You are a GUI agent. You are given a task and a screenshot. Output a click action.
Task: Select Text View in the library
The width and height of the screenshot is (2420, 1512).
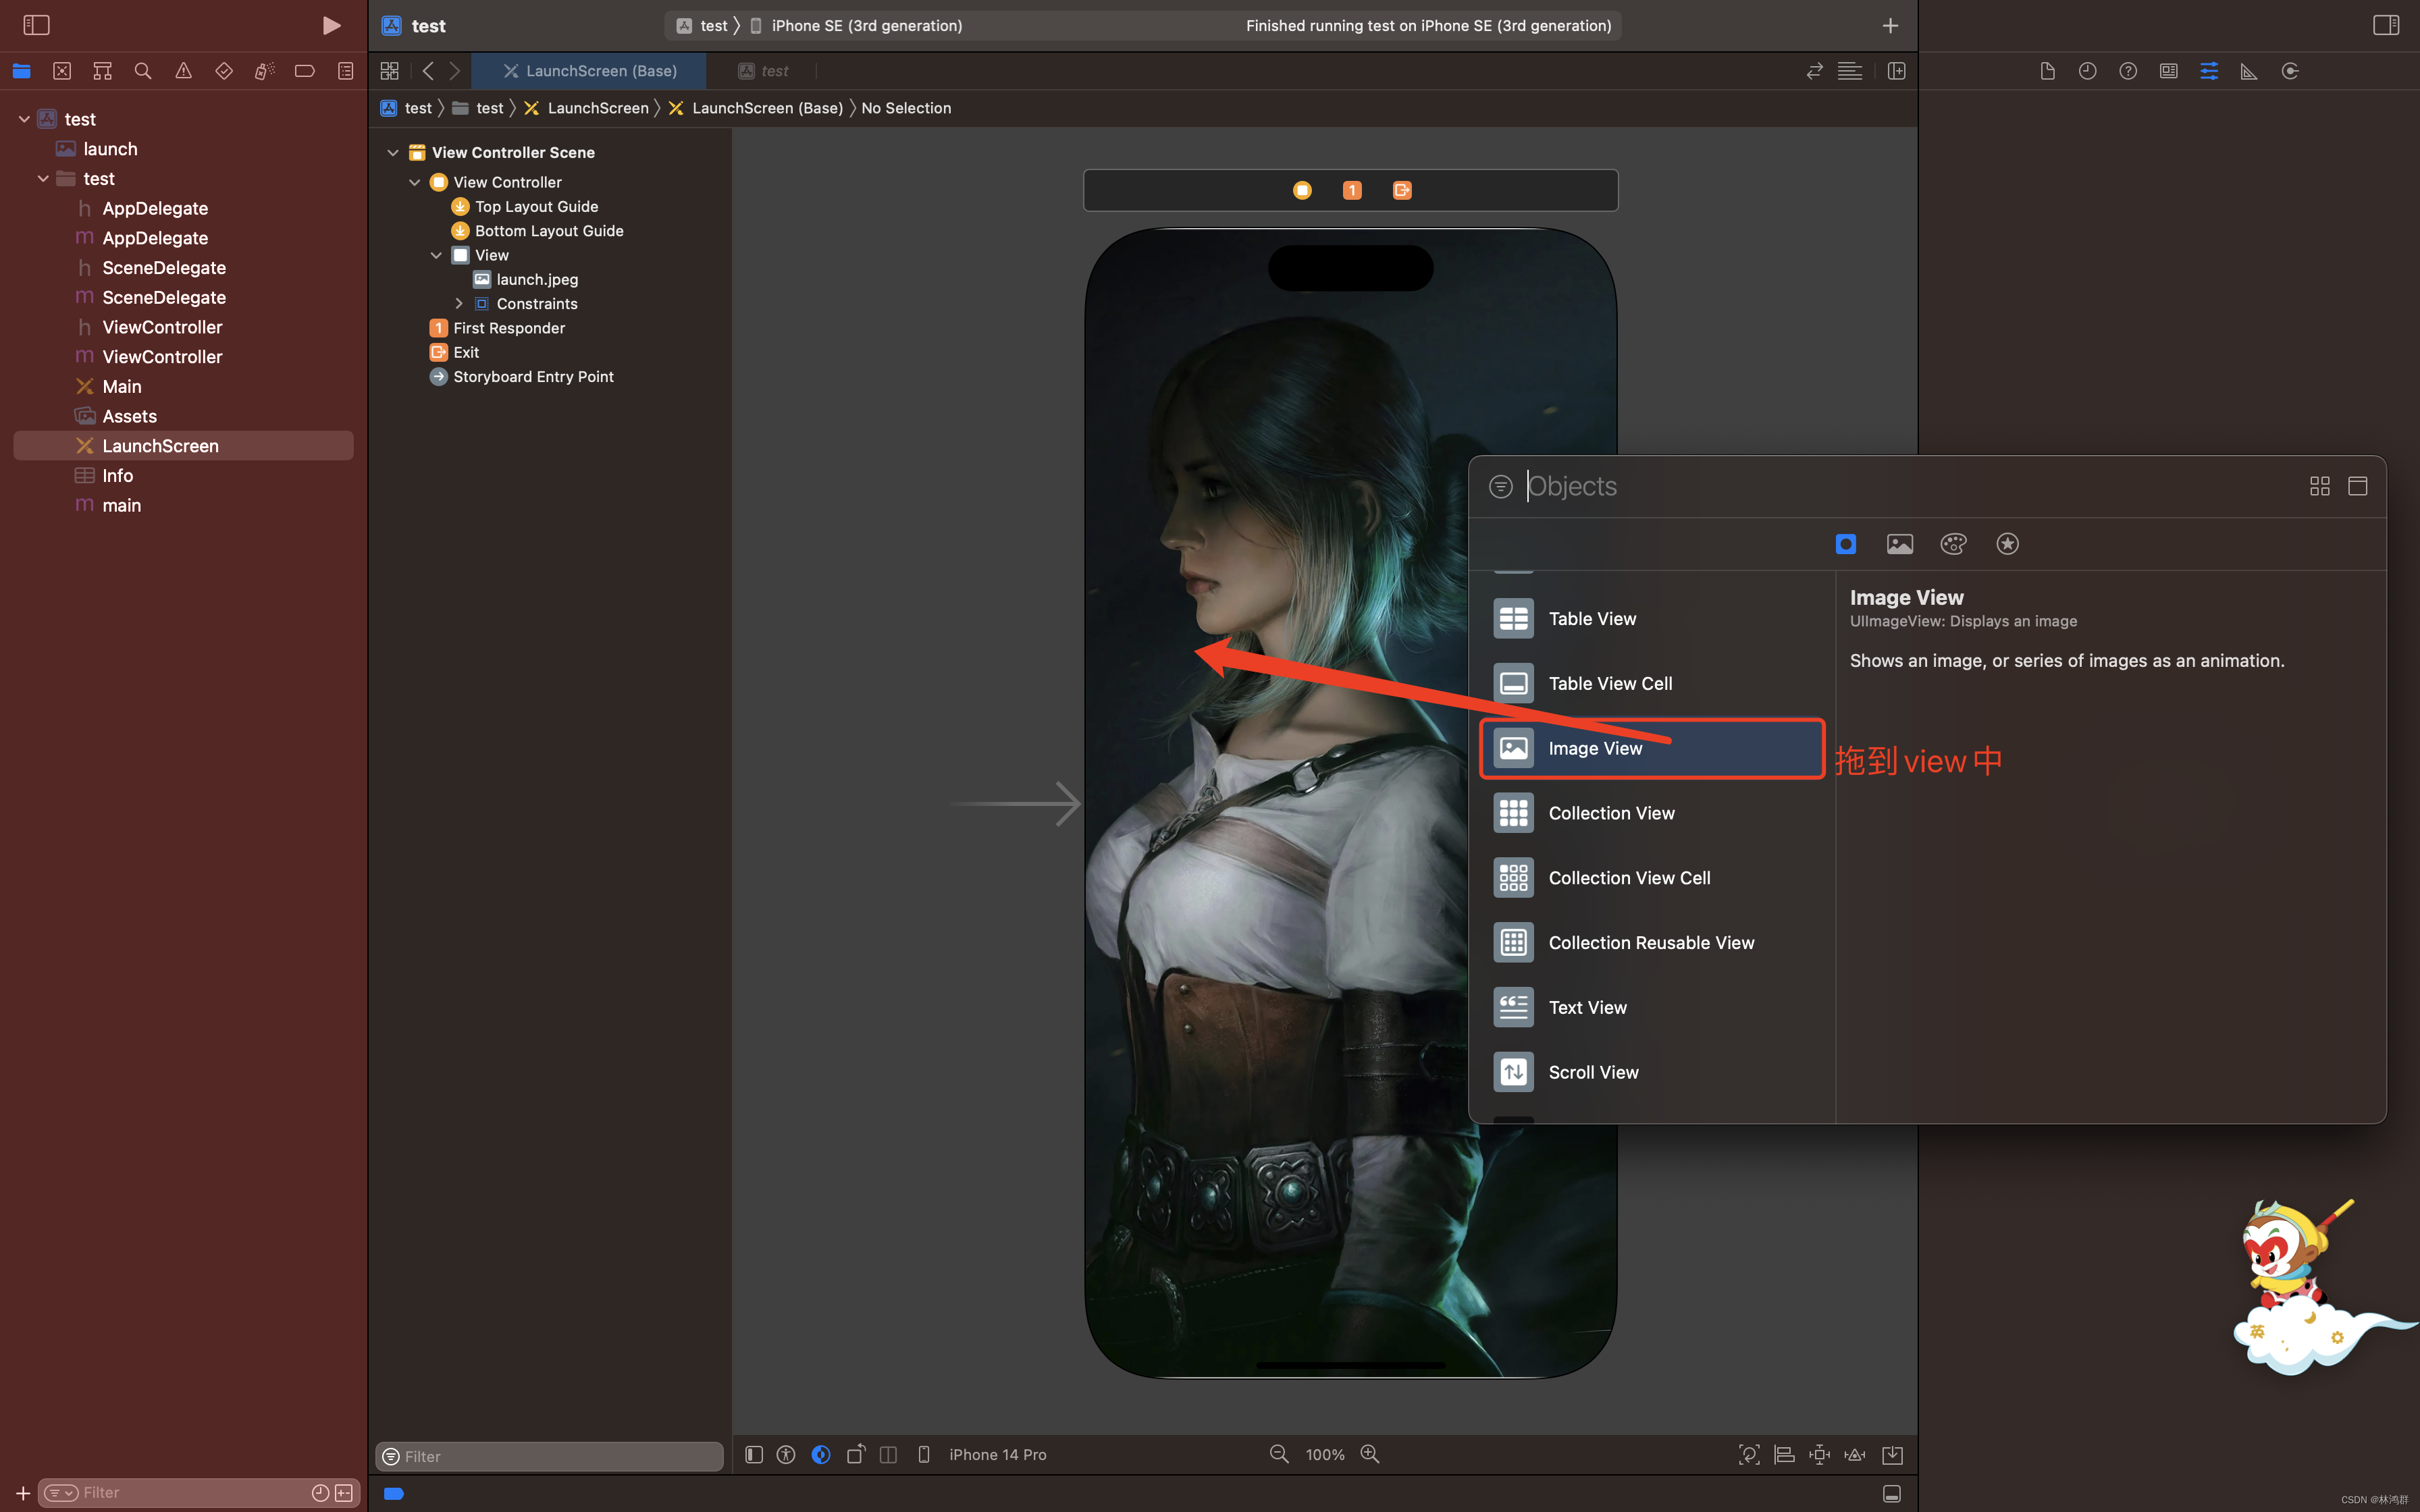(x=1652, y=1008)
